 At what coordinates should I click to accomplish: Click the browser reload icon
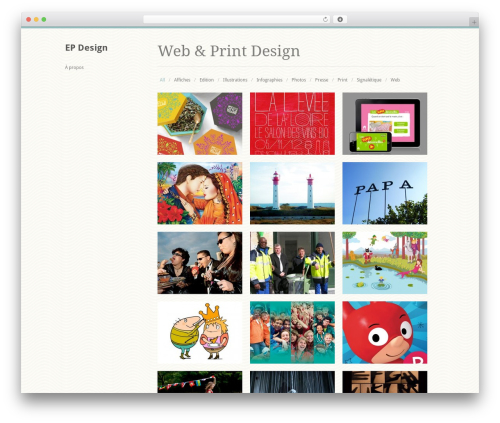pos(325,19)
